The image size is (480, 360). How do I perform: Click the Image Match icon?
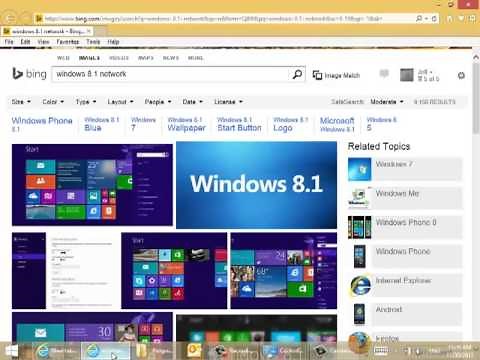click(317, 75)
